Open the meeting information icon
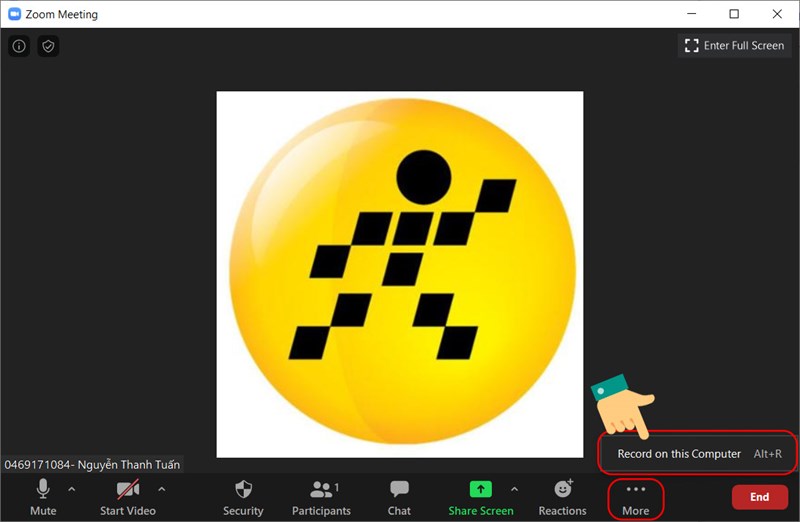This screenshot has height=522, width=800. [19, 46]
